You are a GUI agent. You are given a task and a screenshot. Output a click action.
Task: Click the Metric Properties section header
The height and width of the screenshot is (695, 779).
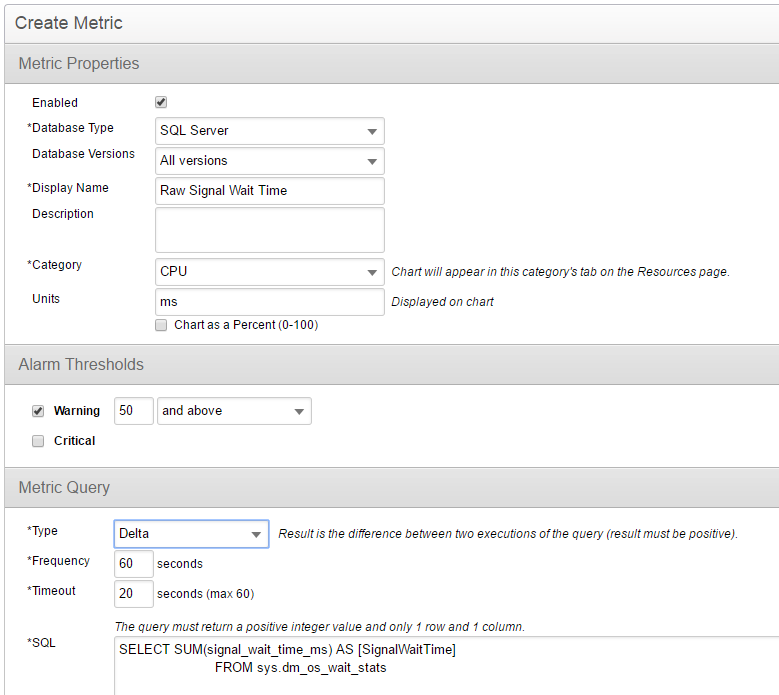click(x=390, y=64)
